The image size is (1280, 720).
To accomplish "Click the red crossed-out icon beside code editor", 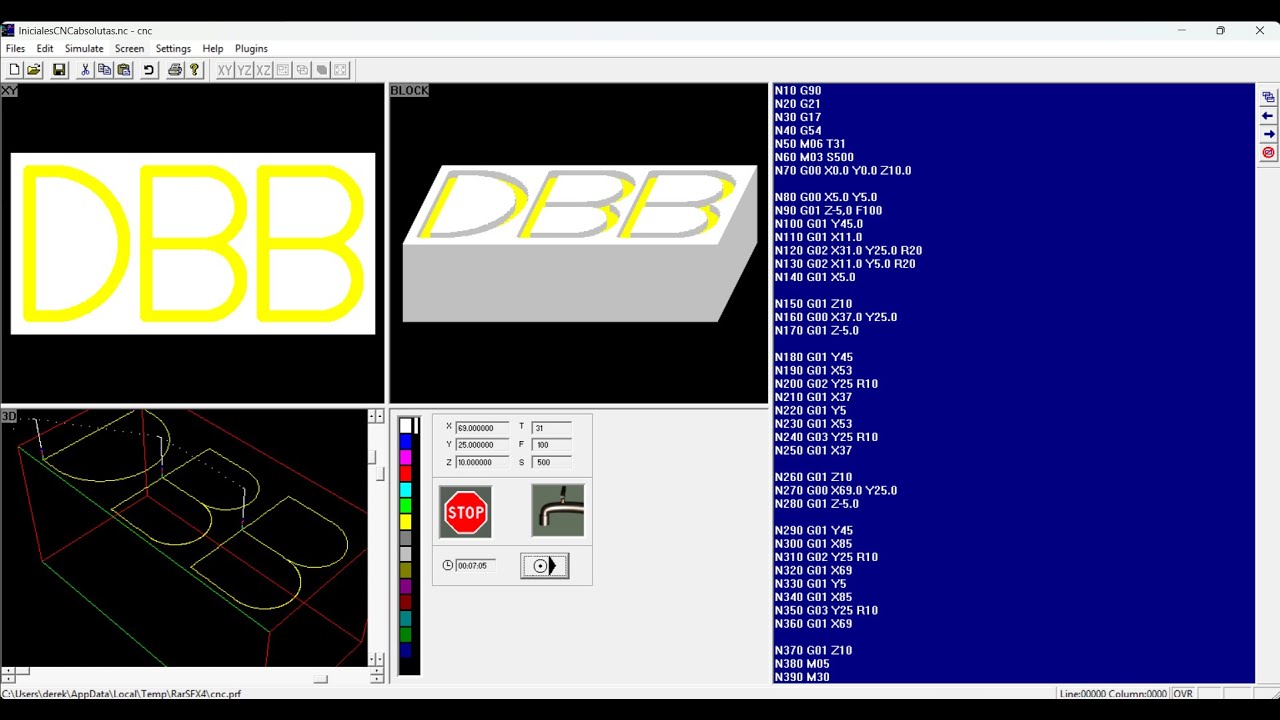I will (1268, 153).
